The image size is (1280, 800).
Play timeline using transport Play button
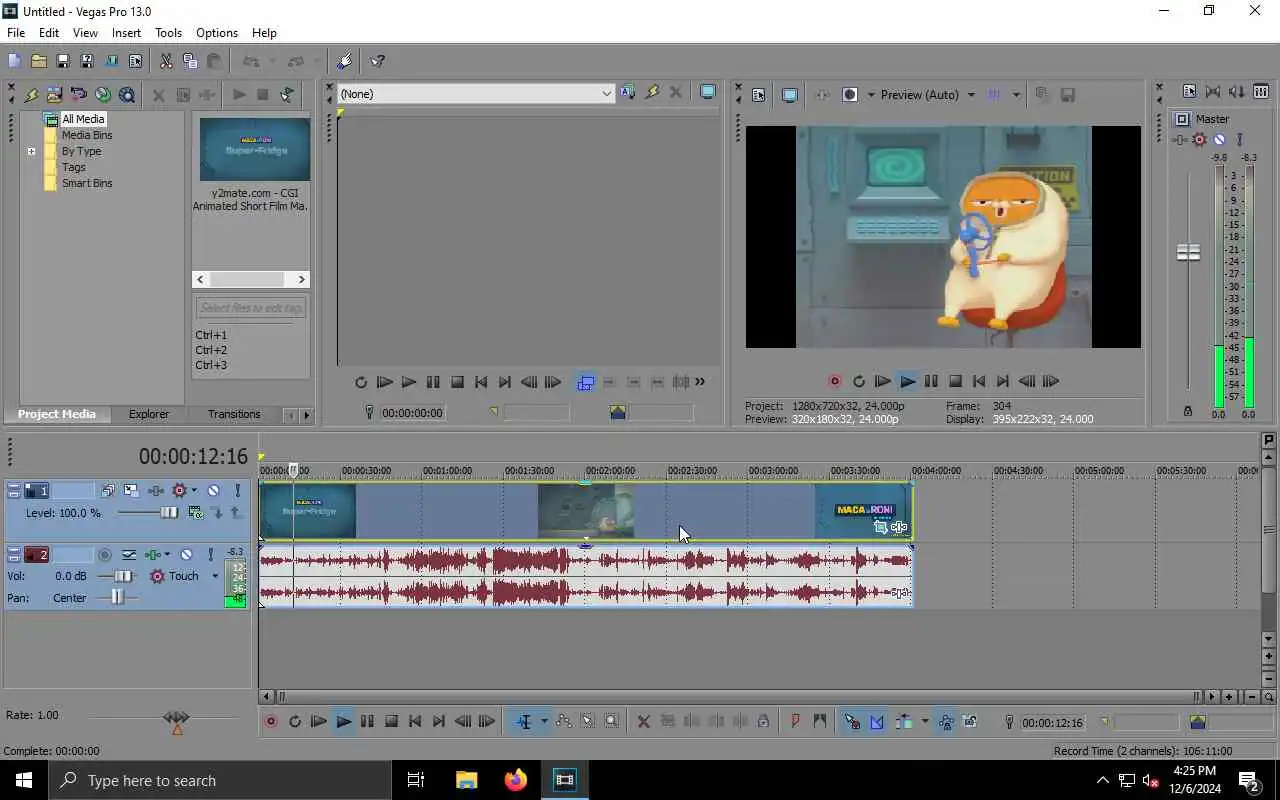point(343,721)
